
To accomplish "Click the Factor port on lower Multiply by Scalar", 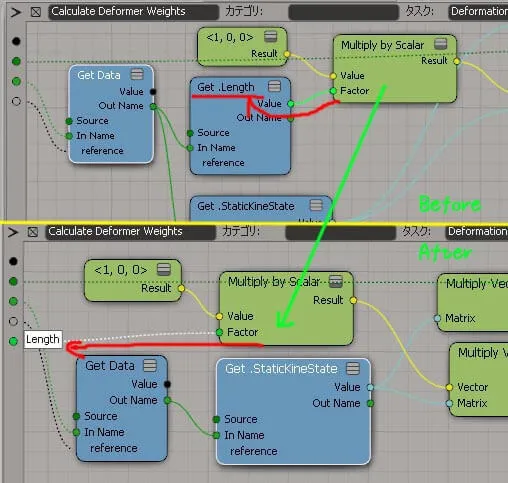I will click(219, 332).
